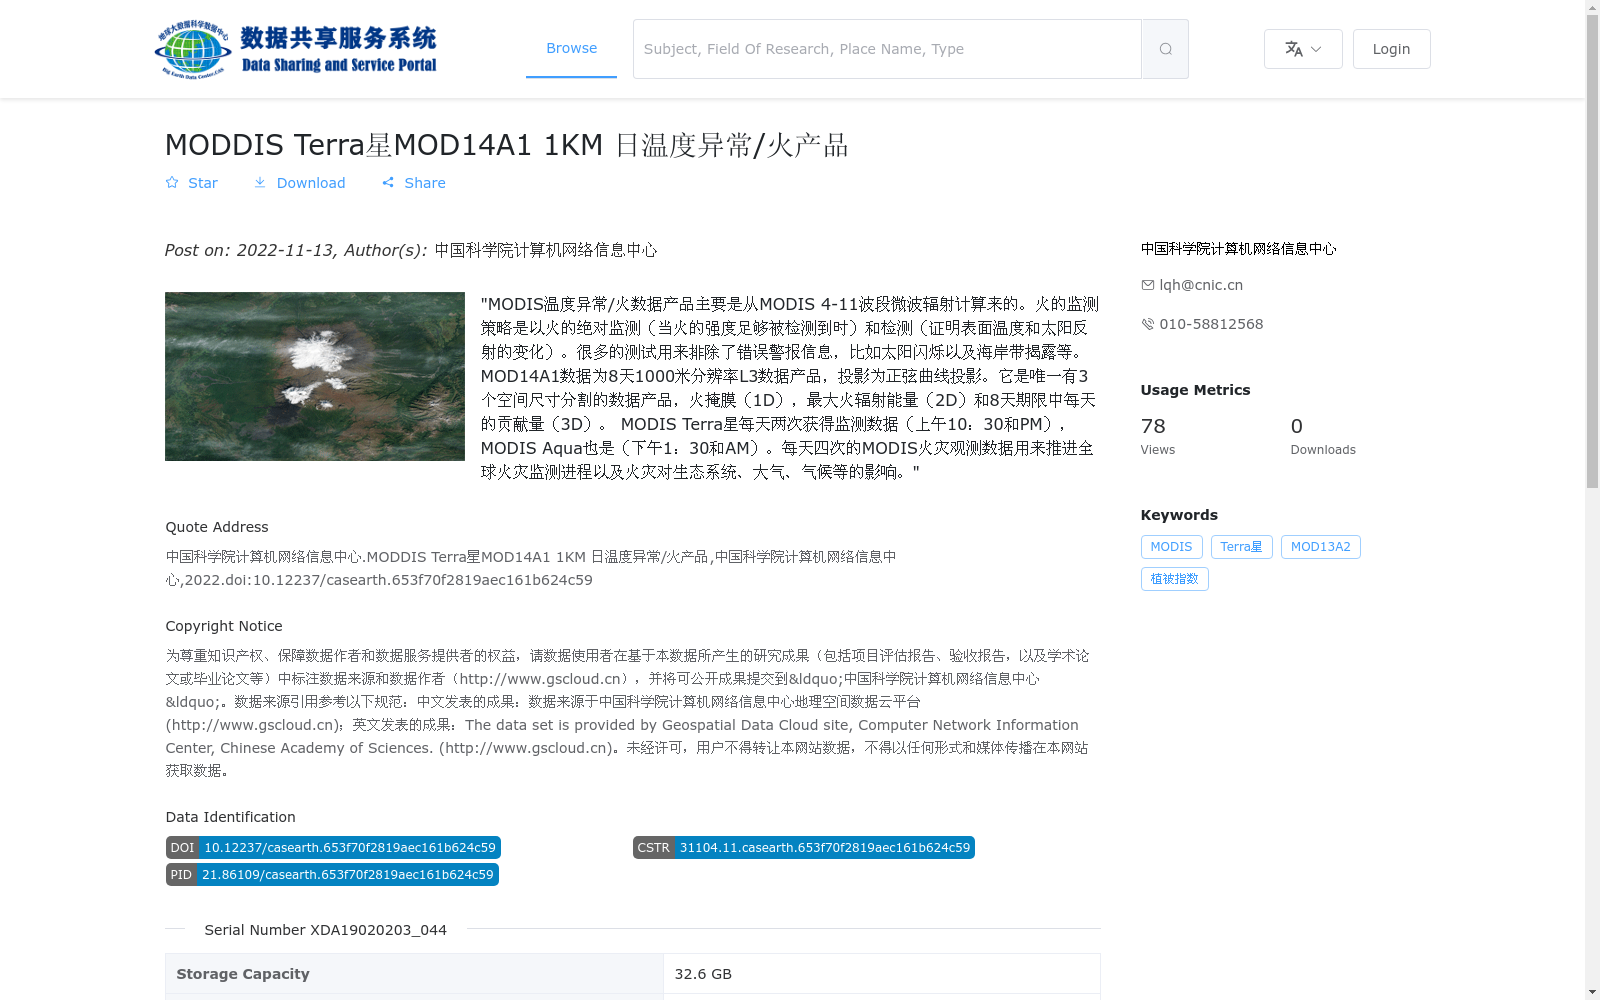Image resolution: width=1600 pixels, height=1000 pixels.
Task: Click the Download link
Action: [x=299, y=183]
